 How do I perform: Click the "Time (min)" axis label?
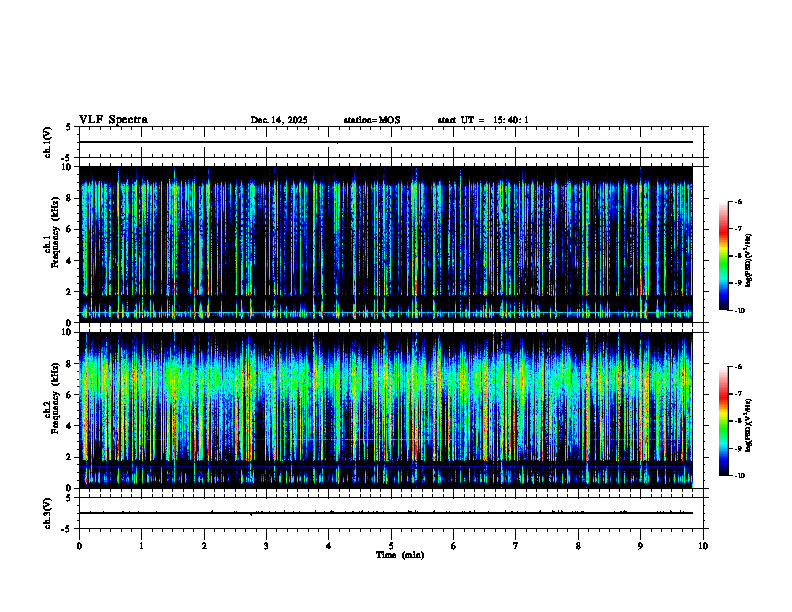[x=400, y=555]
